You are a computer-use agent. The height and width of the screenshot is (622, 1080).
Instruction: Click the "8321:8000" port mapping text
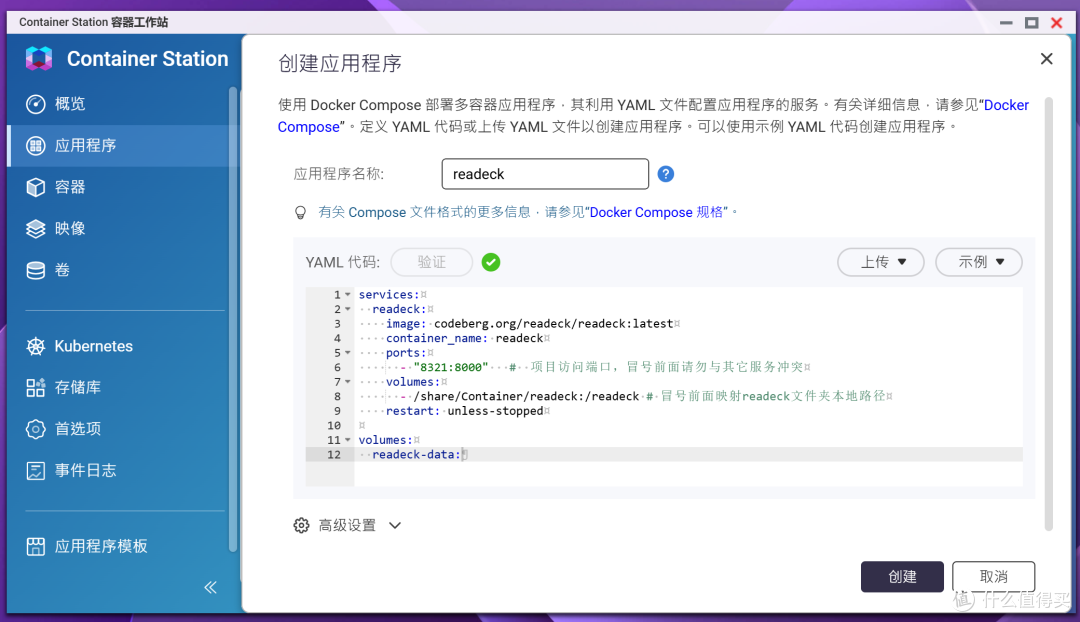(x=451, y=367)
